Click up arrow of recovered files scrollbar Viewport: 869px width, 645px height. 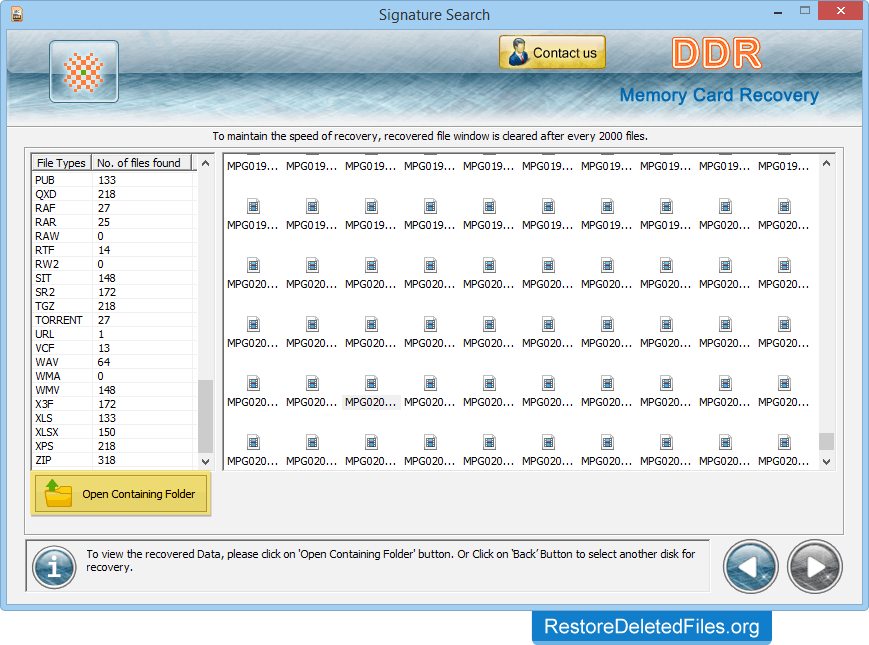point(826,163)
